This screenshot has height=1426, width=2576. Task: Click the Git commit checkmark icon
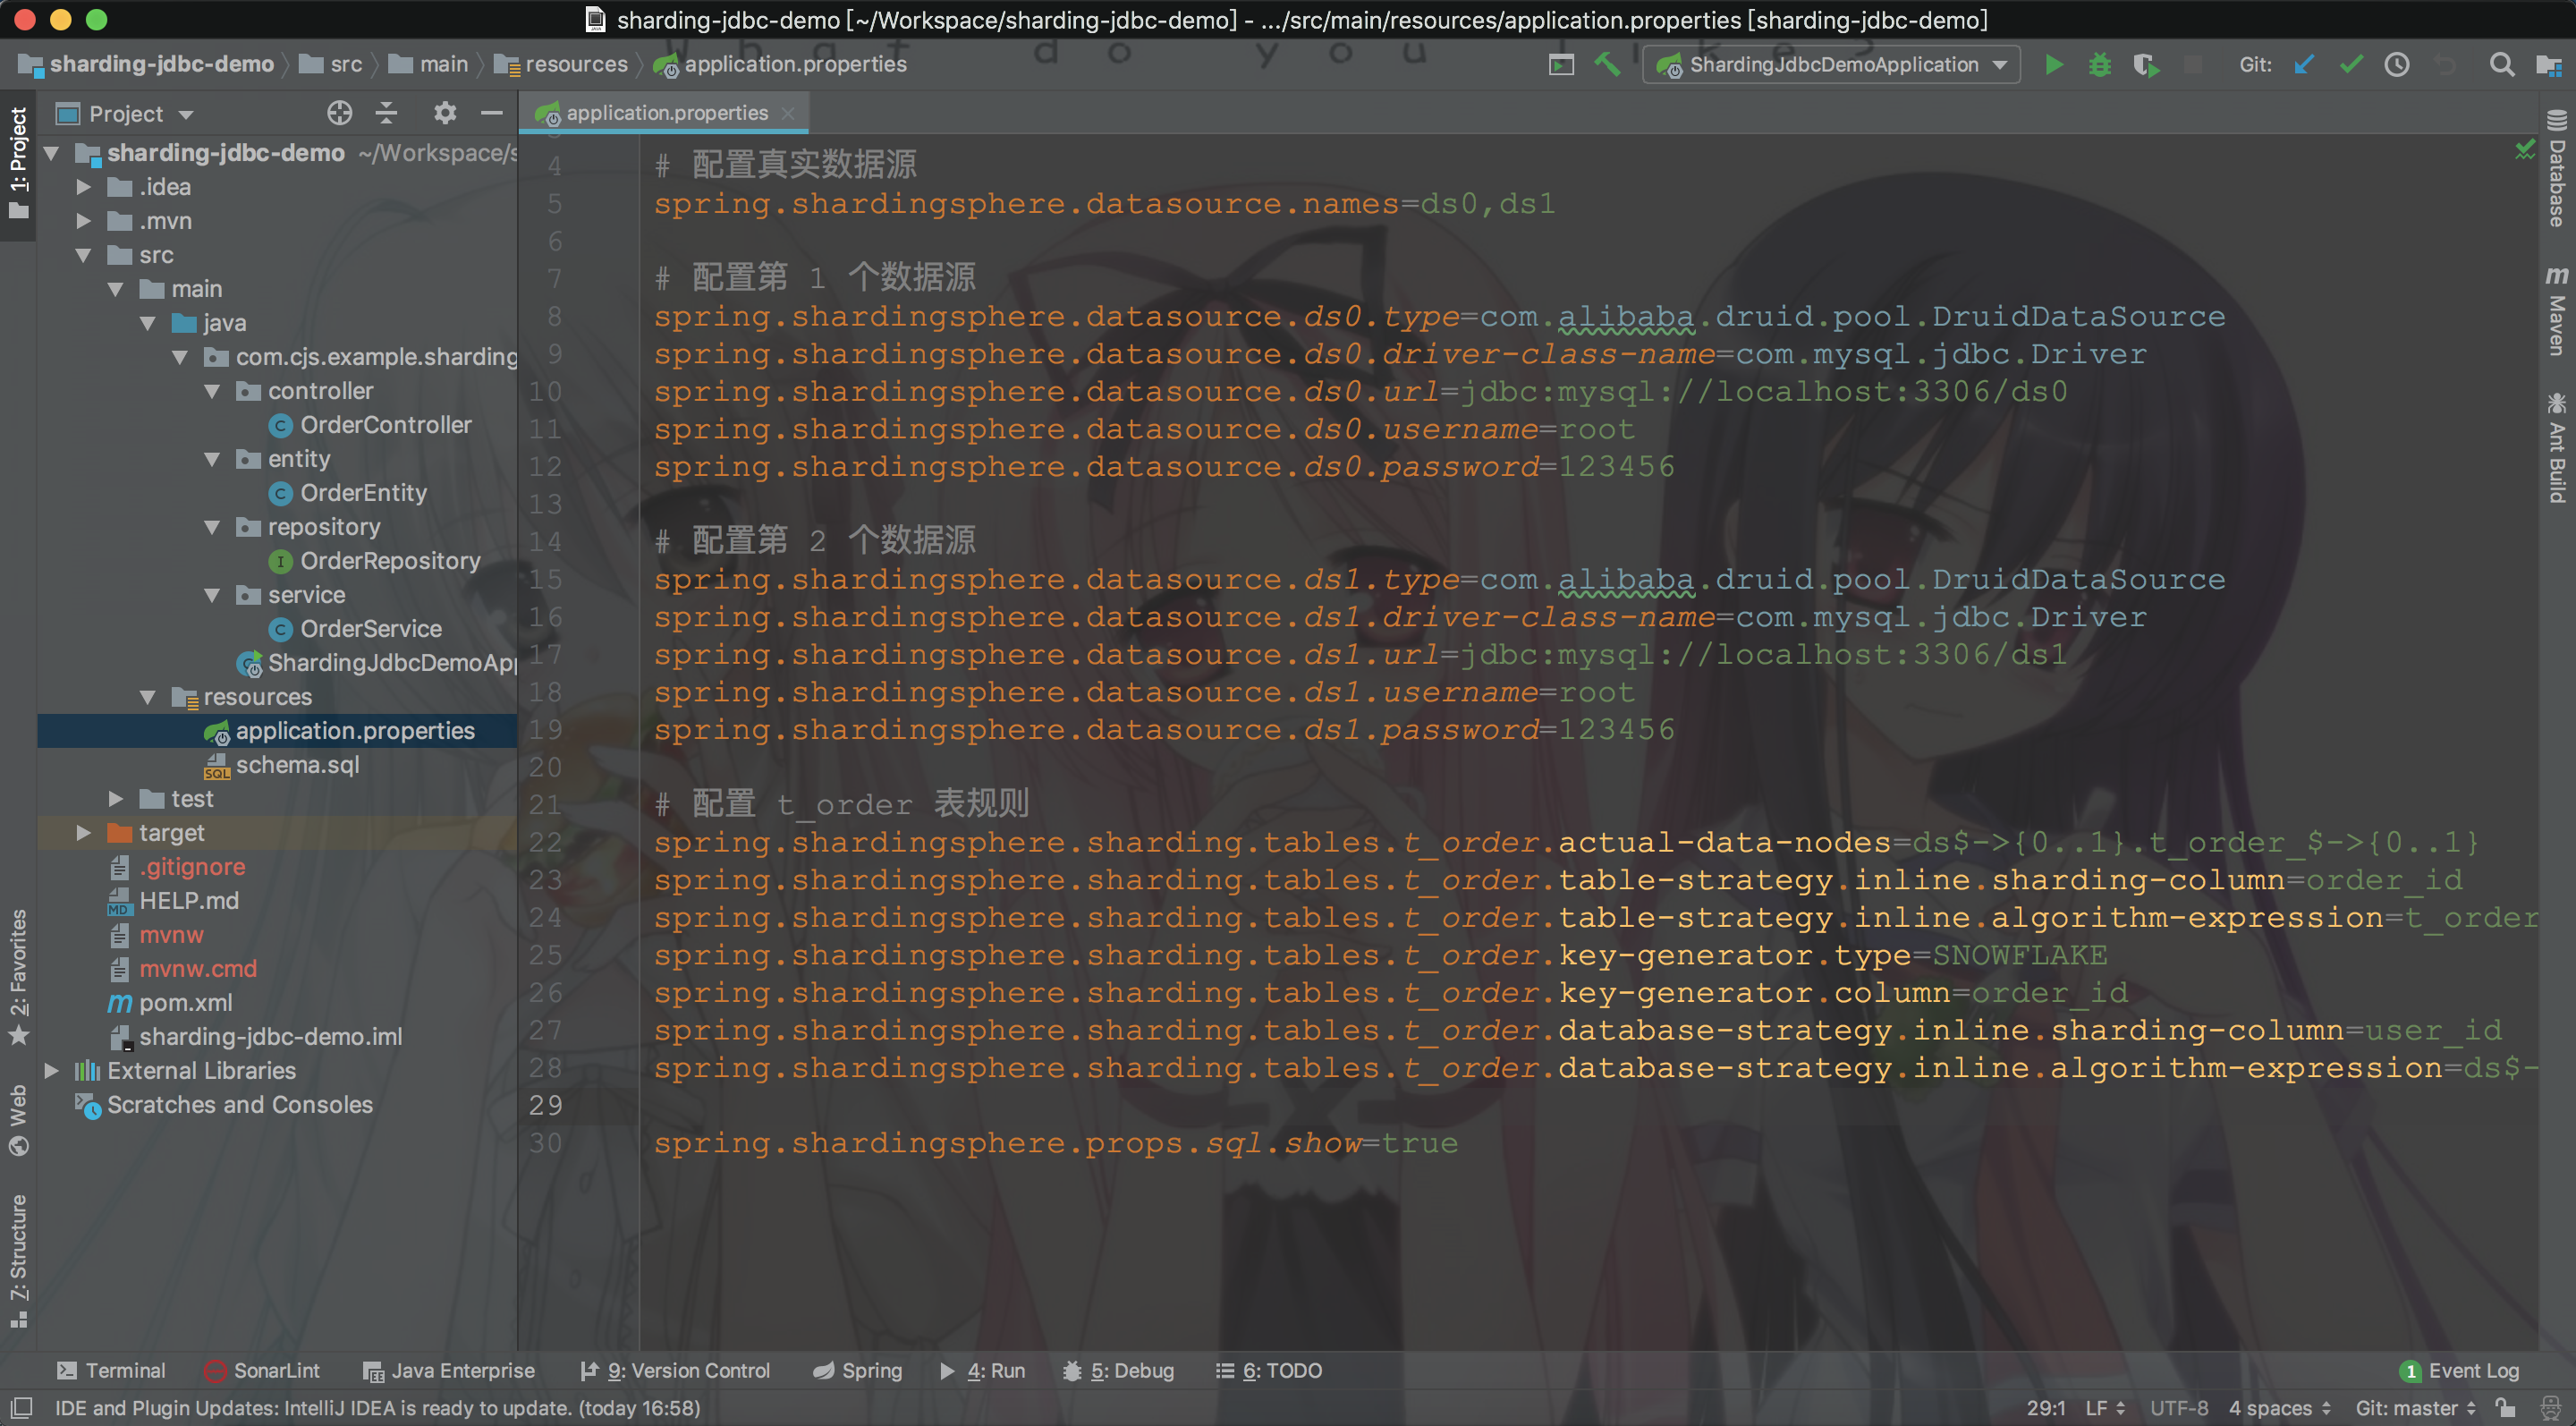click(2351, 65)
